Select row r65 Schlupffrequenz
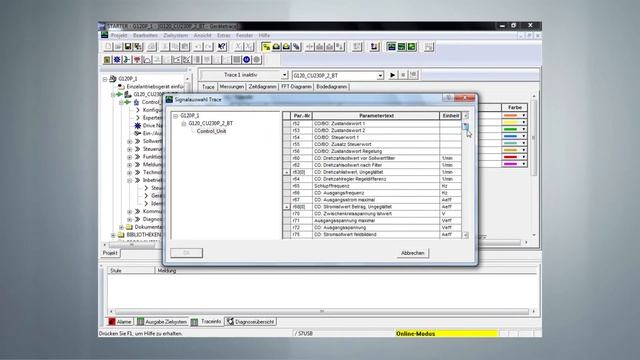The width and height of the screenshot is (640, 360). pyautogui.click(x=373, y=186)
